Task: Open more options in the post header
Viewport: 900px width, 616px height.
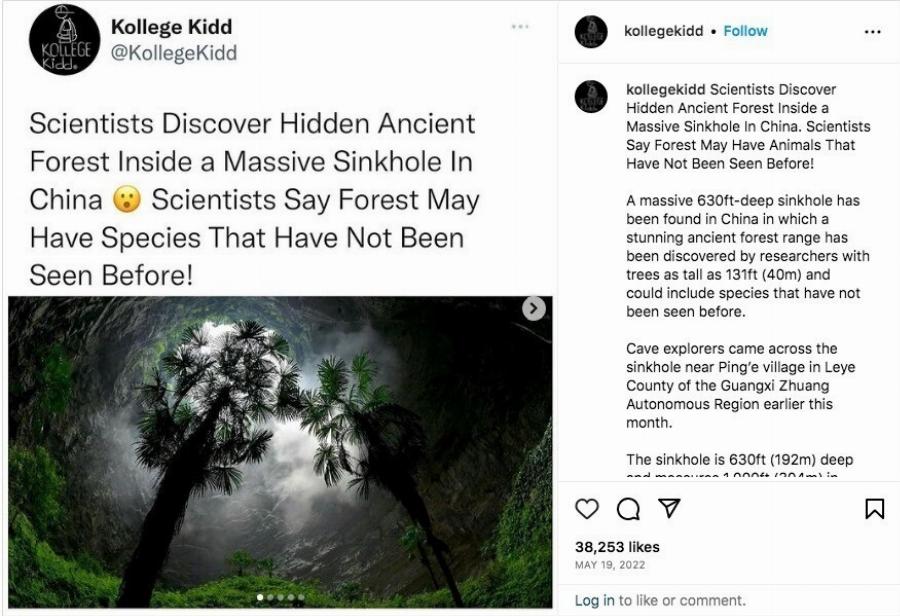Action: pos(872,31)
